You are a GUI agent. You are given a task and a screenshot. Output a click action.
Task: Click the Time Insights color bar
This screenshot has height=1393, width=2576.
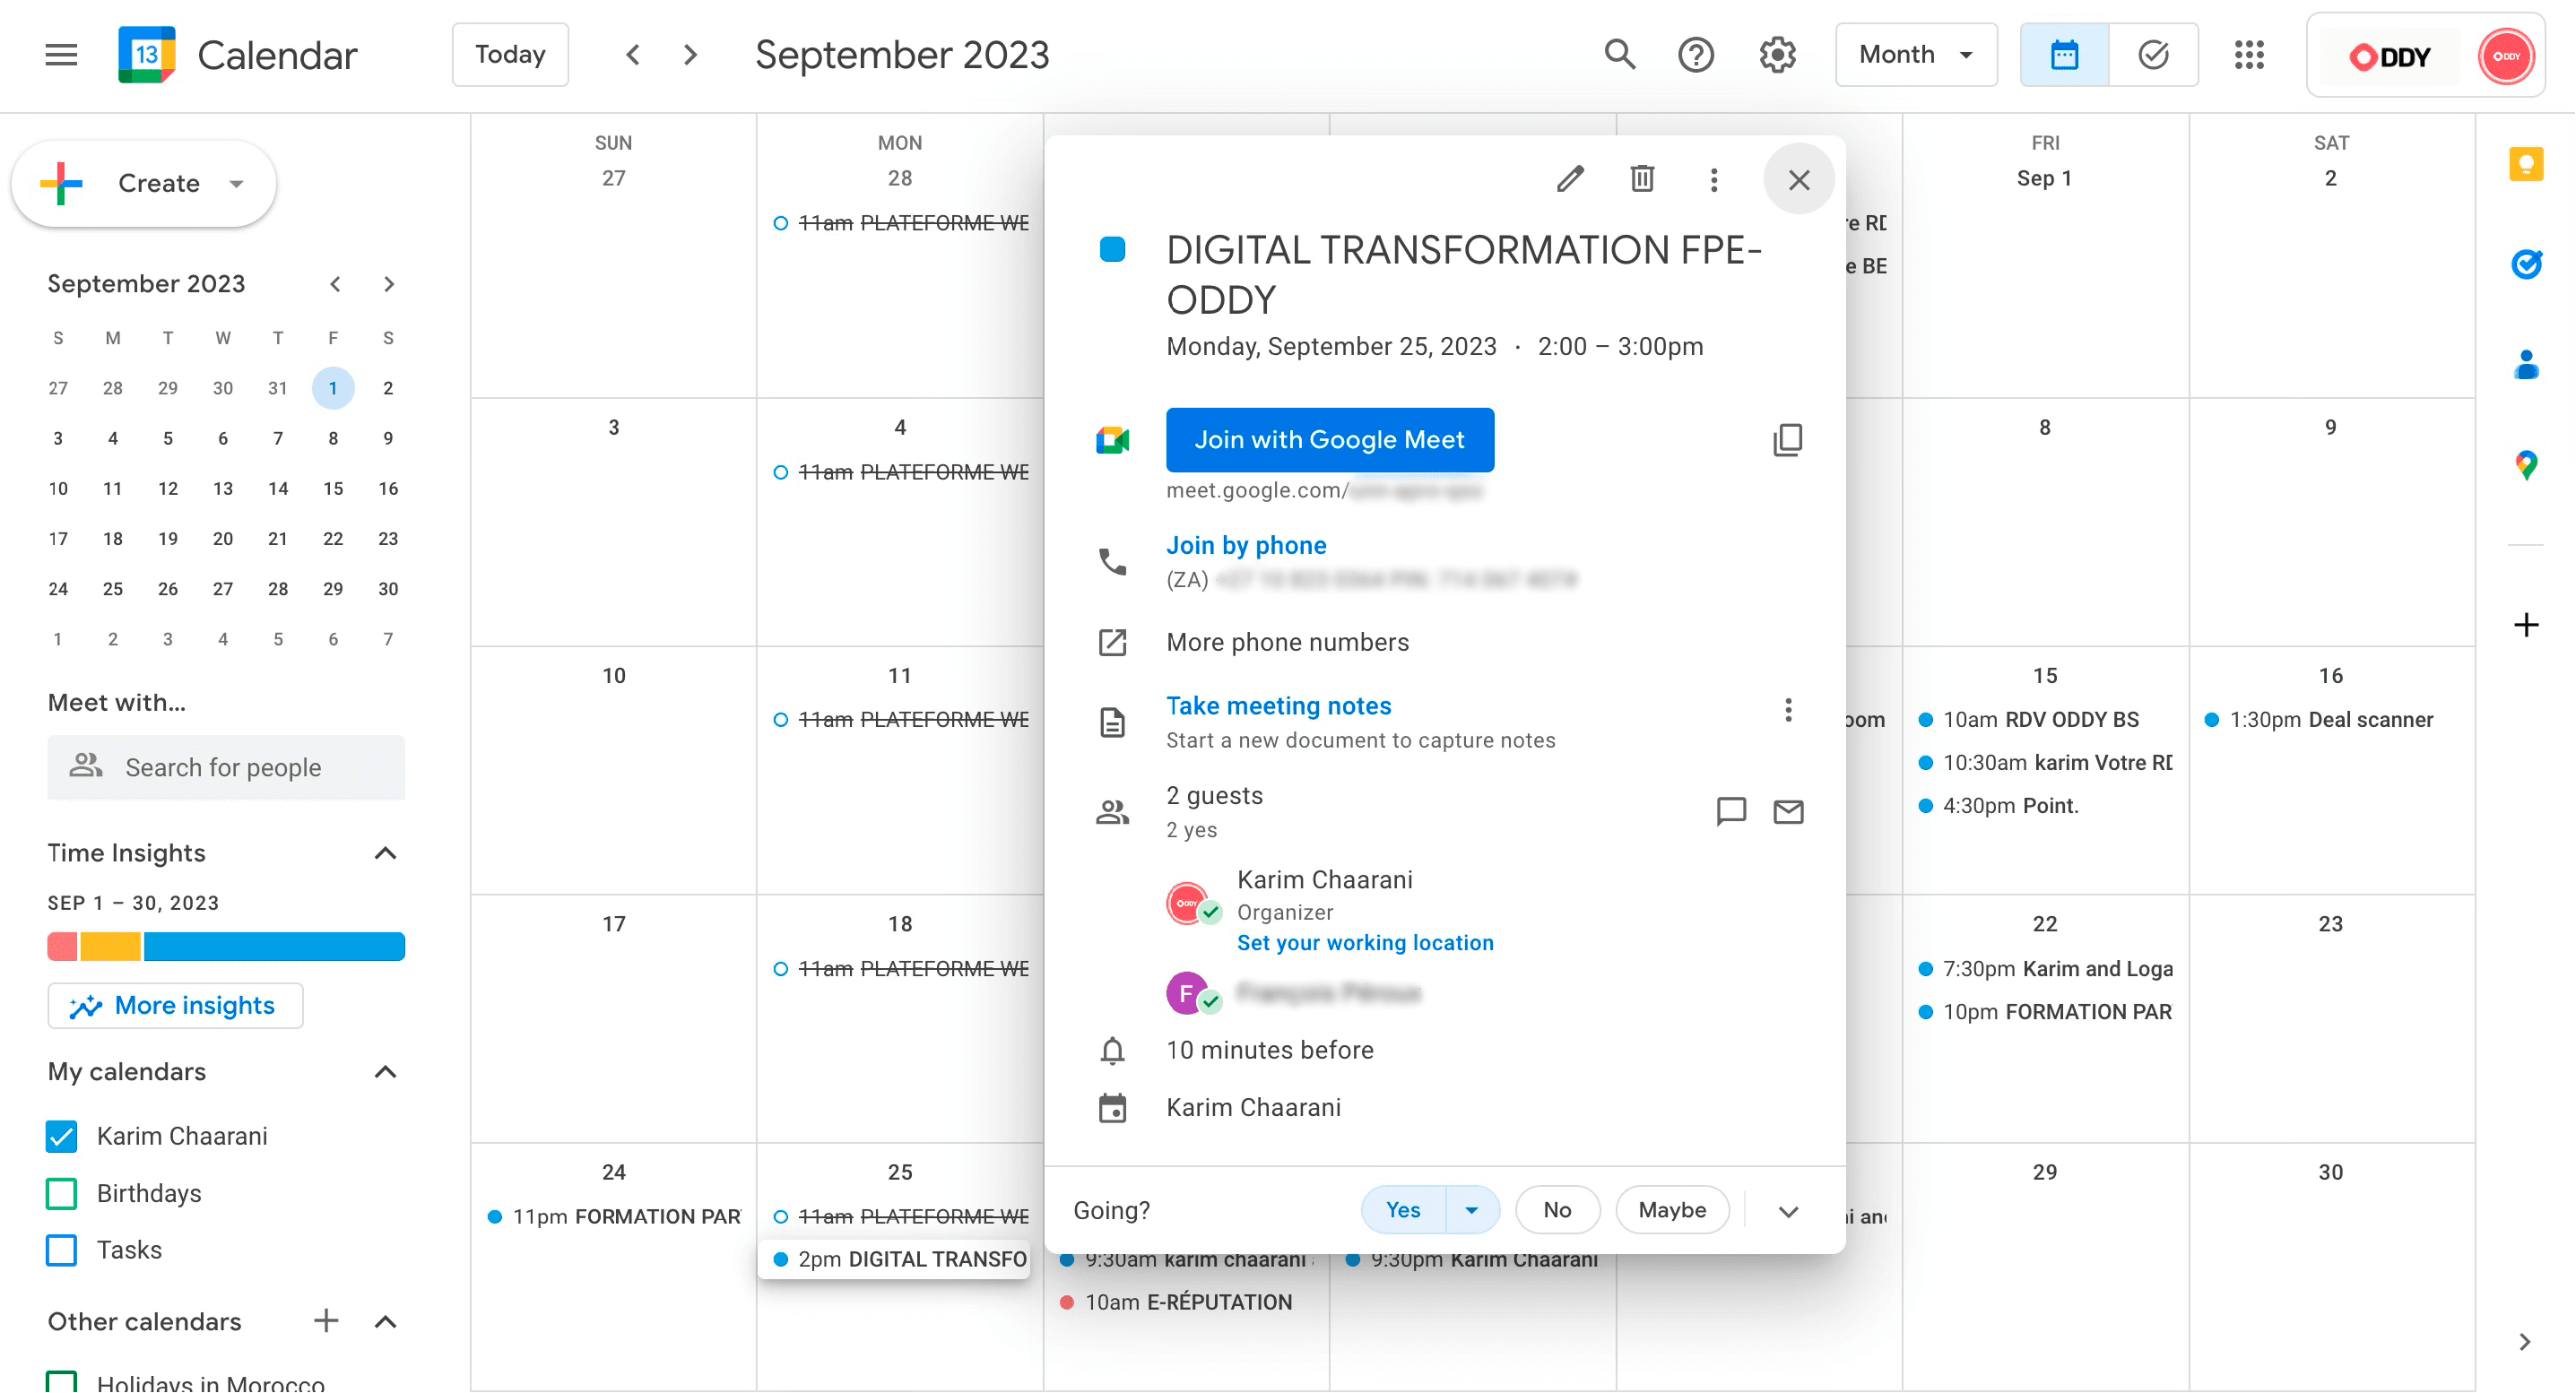(226, 946)
